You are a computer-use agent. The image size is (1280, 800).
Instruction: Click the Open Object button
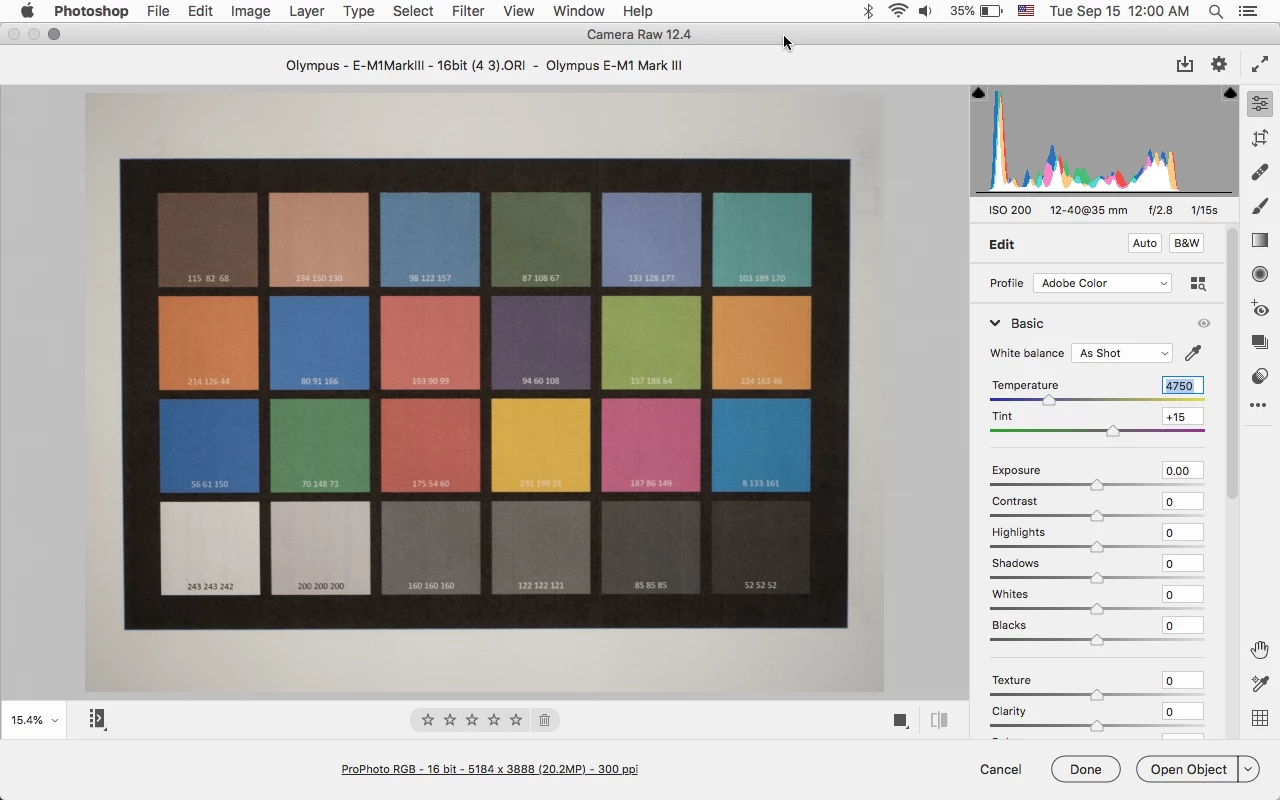(1188, 769)
